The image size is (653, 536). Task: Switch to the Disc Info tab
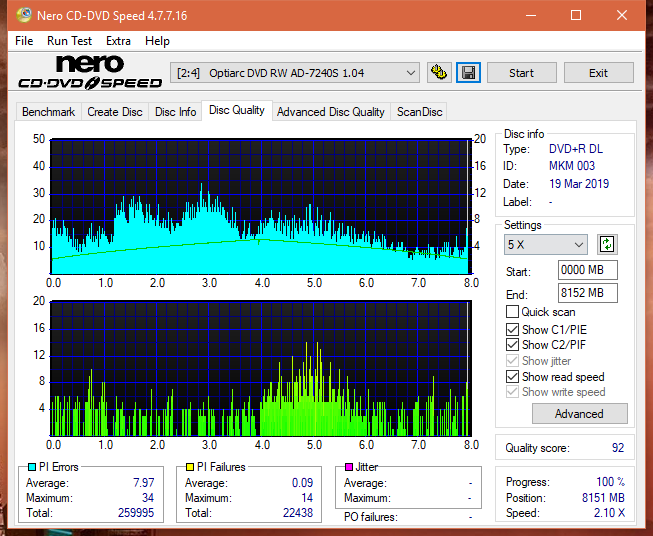pyautogui.click(x=175, y=112)
